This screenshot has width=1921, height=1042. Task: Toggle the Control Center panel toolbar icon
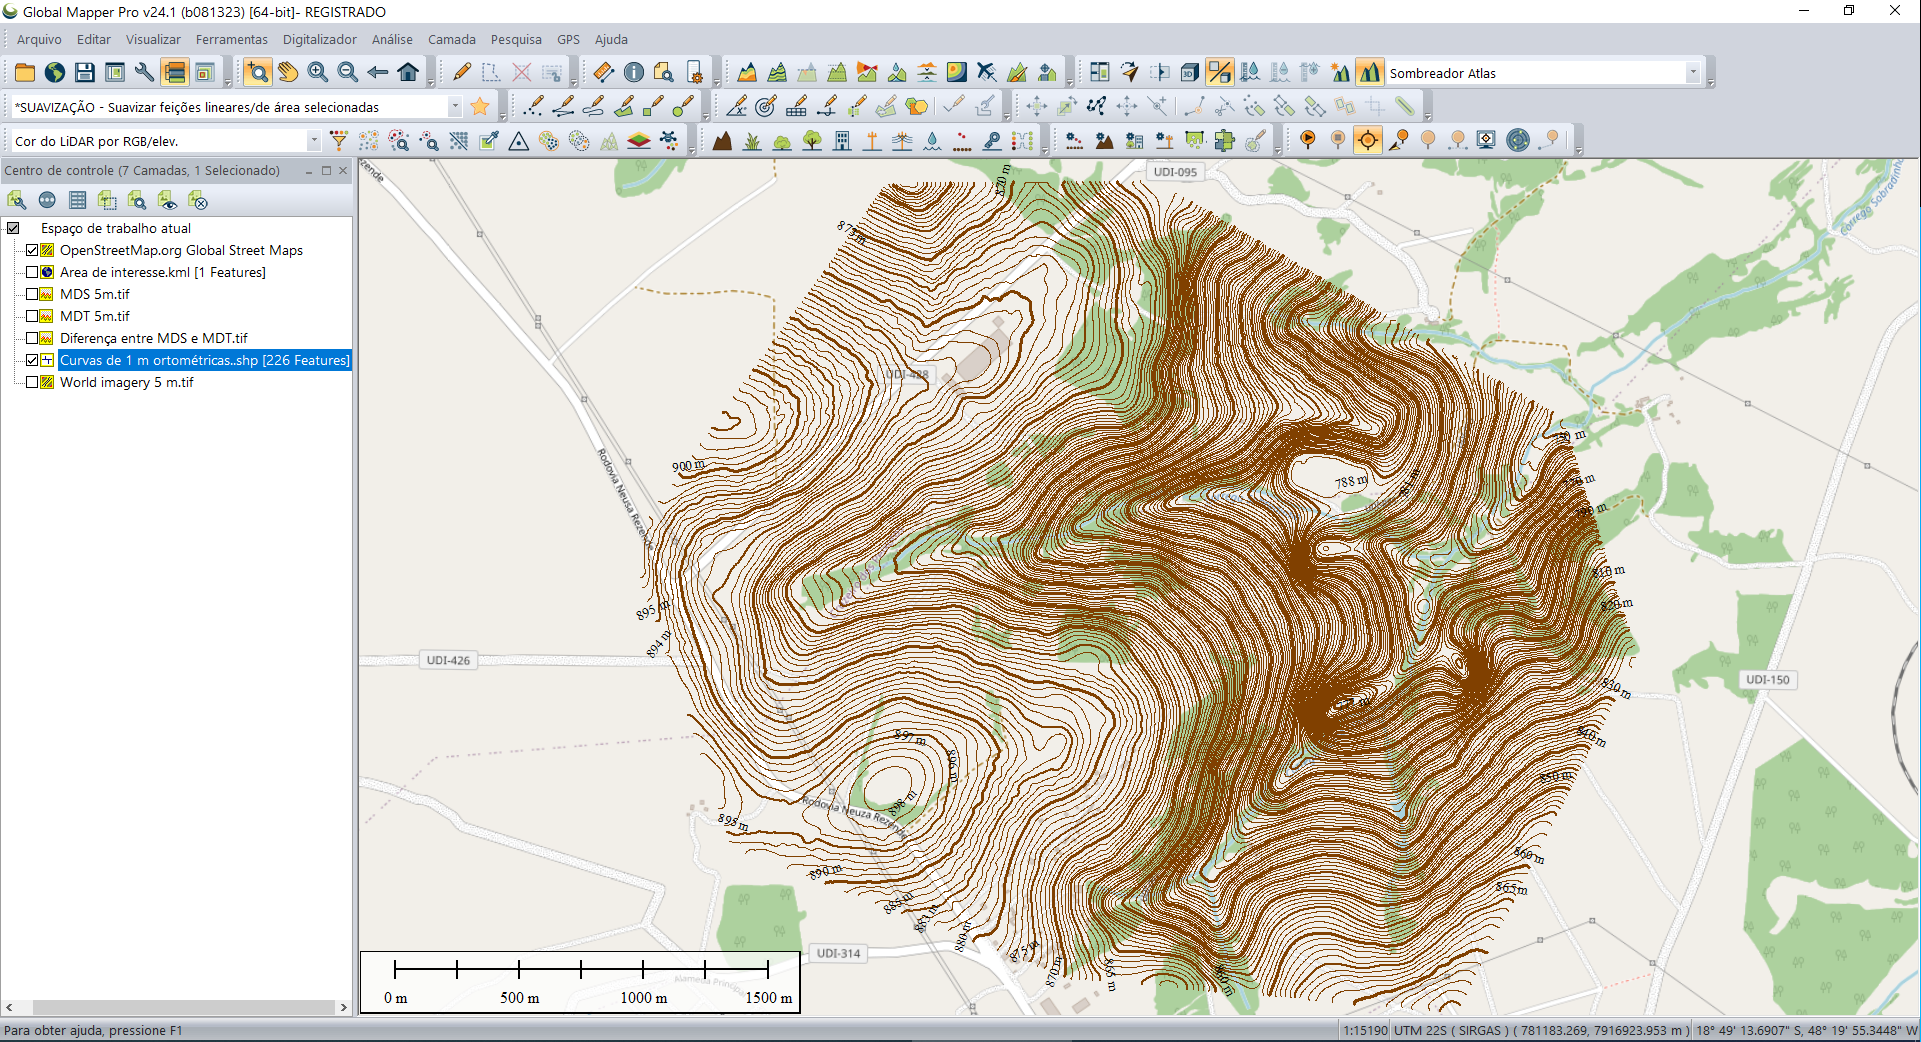click(175, 72)
